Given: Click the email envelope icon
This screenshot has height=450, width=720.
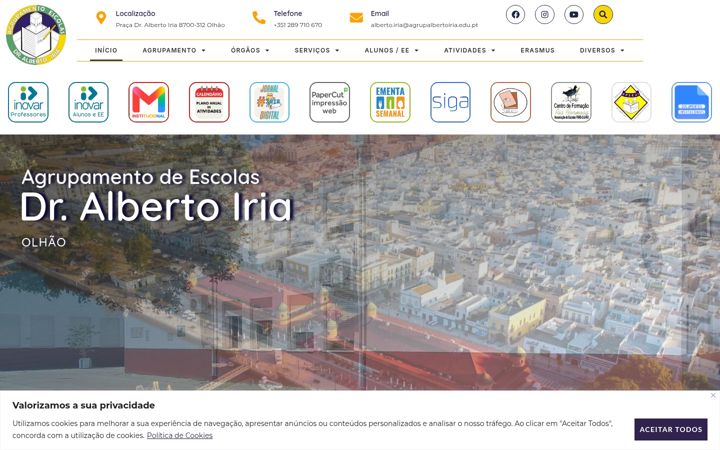Looking at the screenshot, I should click(x=356, y=18).
